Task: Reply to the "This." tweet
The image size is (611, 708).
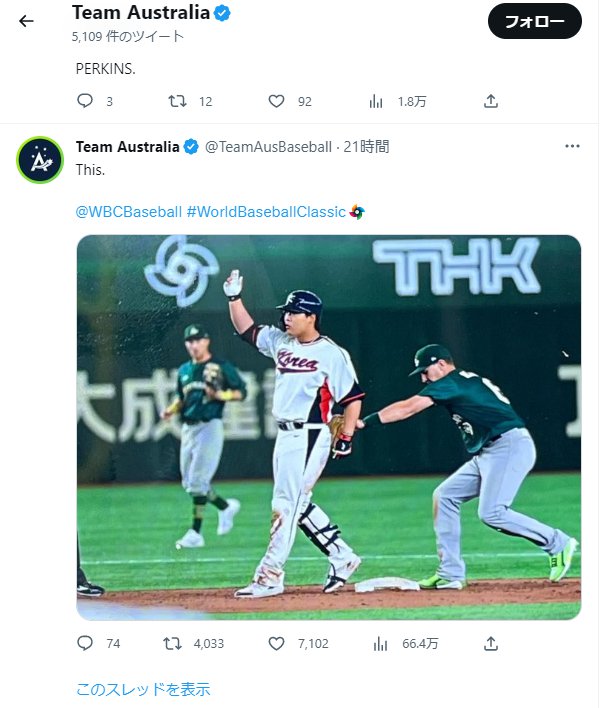Action: point(85,643)
